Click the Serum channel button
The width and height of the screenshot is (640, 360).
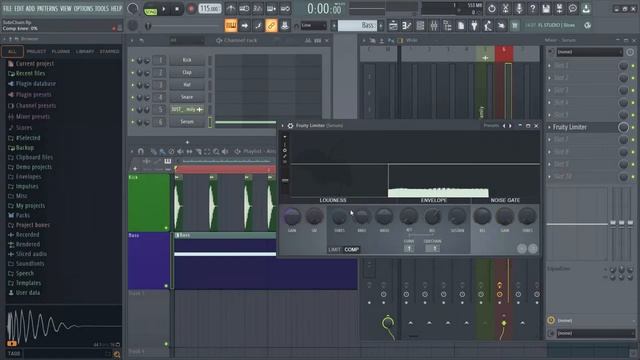pyautogui.click(x=187, y=122)
